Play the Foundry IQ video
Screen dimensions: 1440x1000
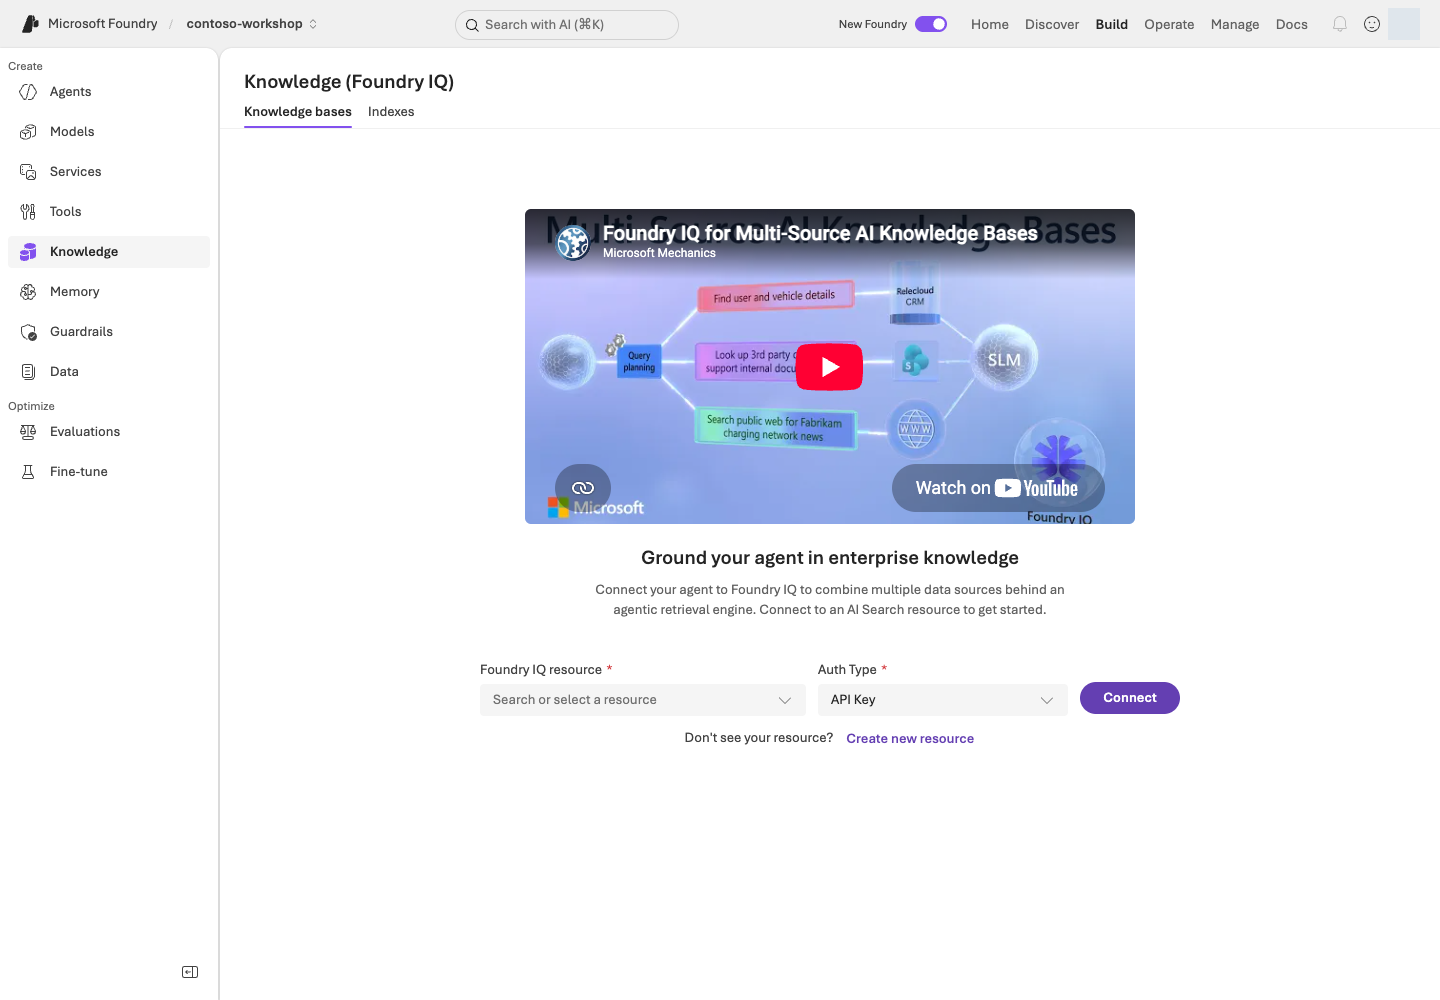coord(829,367)
